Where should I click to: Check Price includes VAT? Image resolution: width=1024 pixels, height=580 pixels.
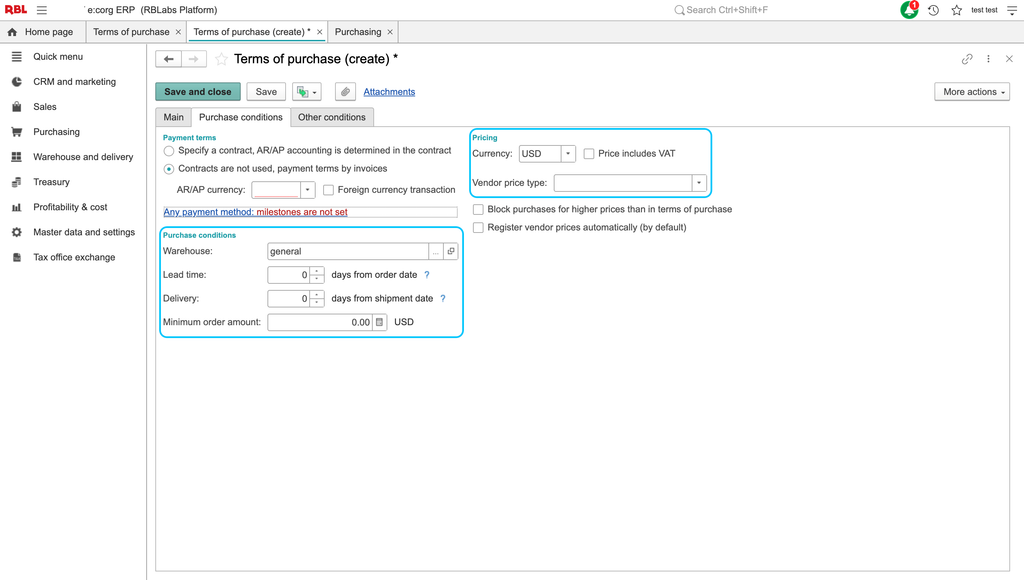click(x=589, y=153)
